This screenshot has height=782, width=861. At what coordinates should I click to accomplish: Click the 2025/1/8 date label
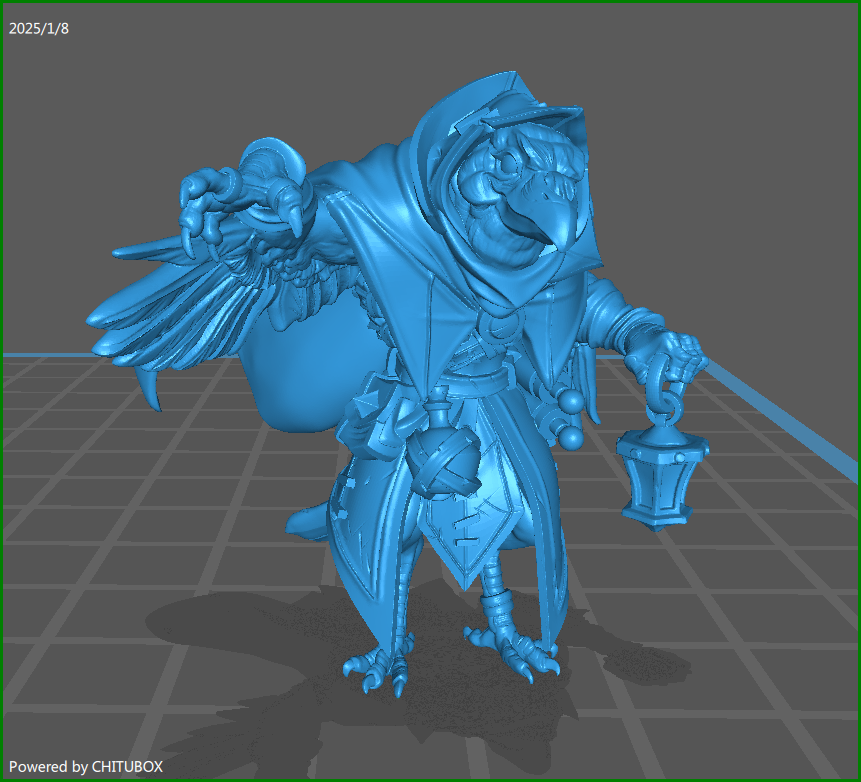coord(39,28)
